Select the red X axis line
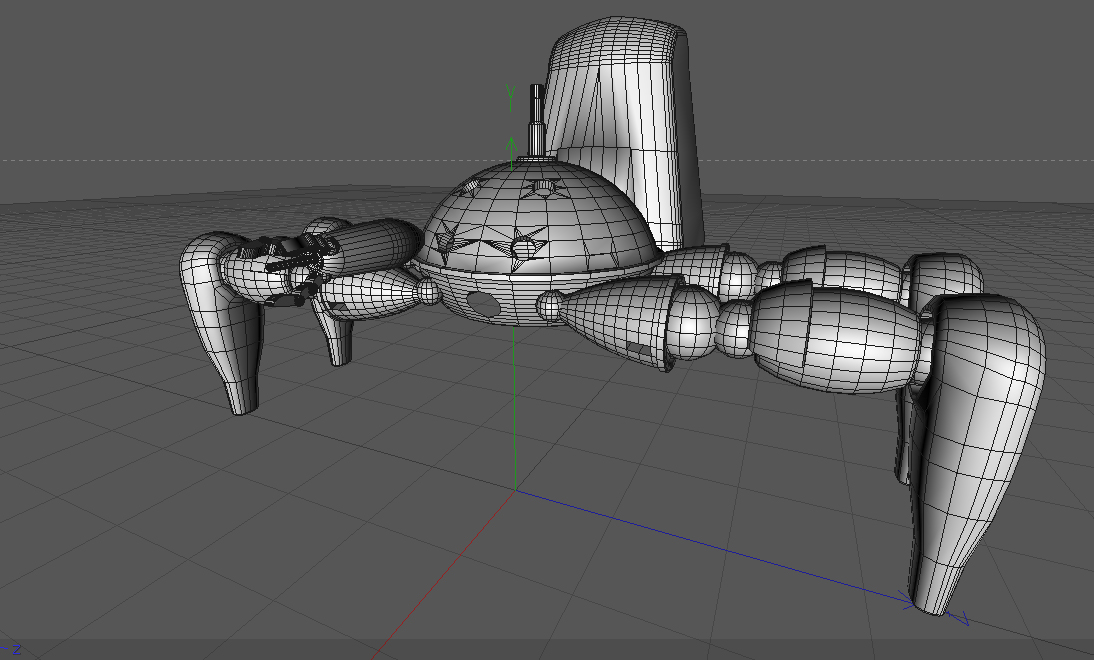The image size is (1094, 660). coord(445,575)
